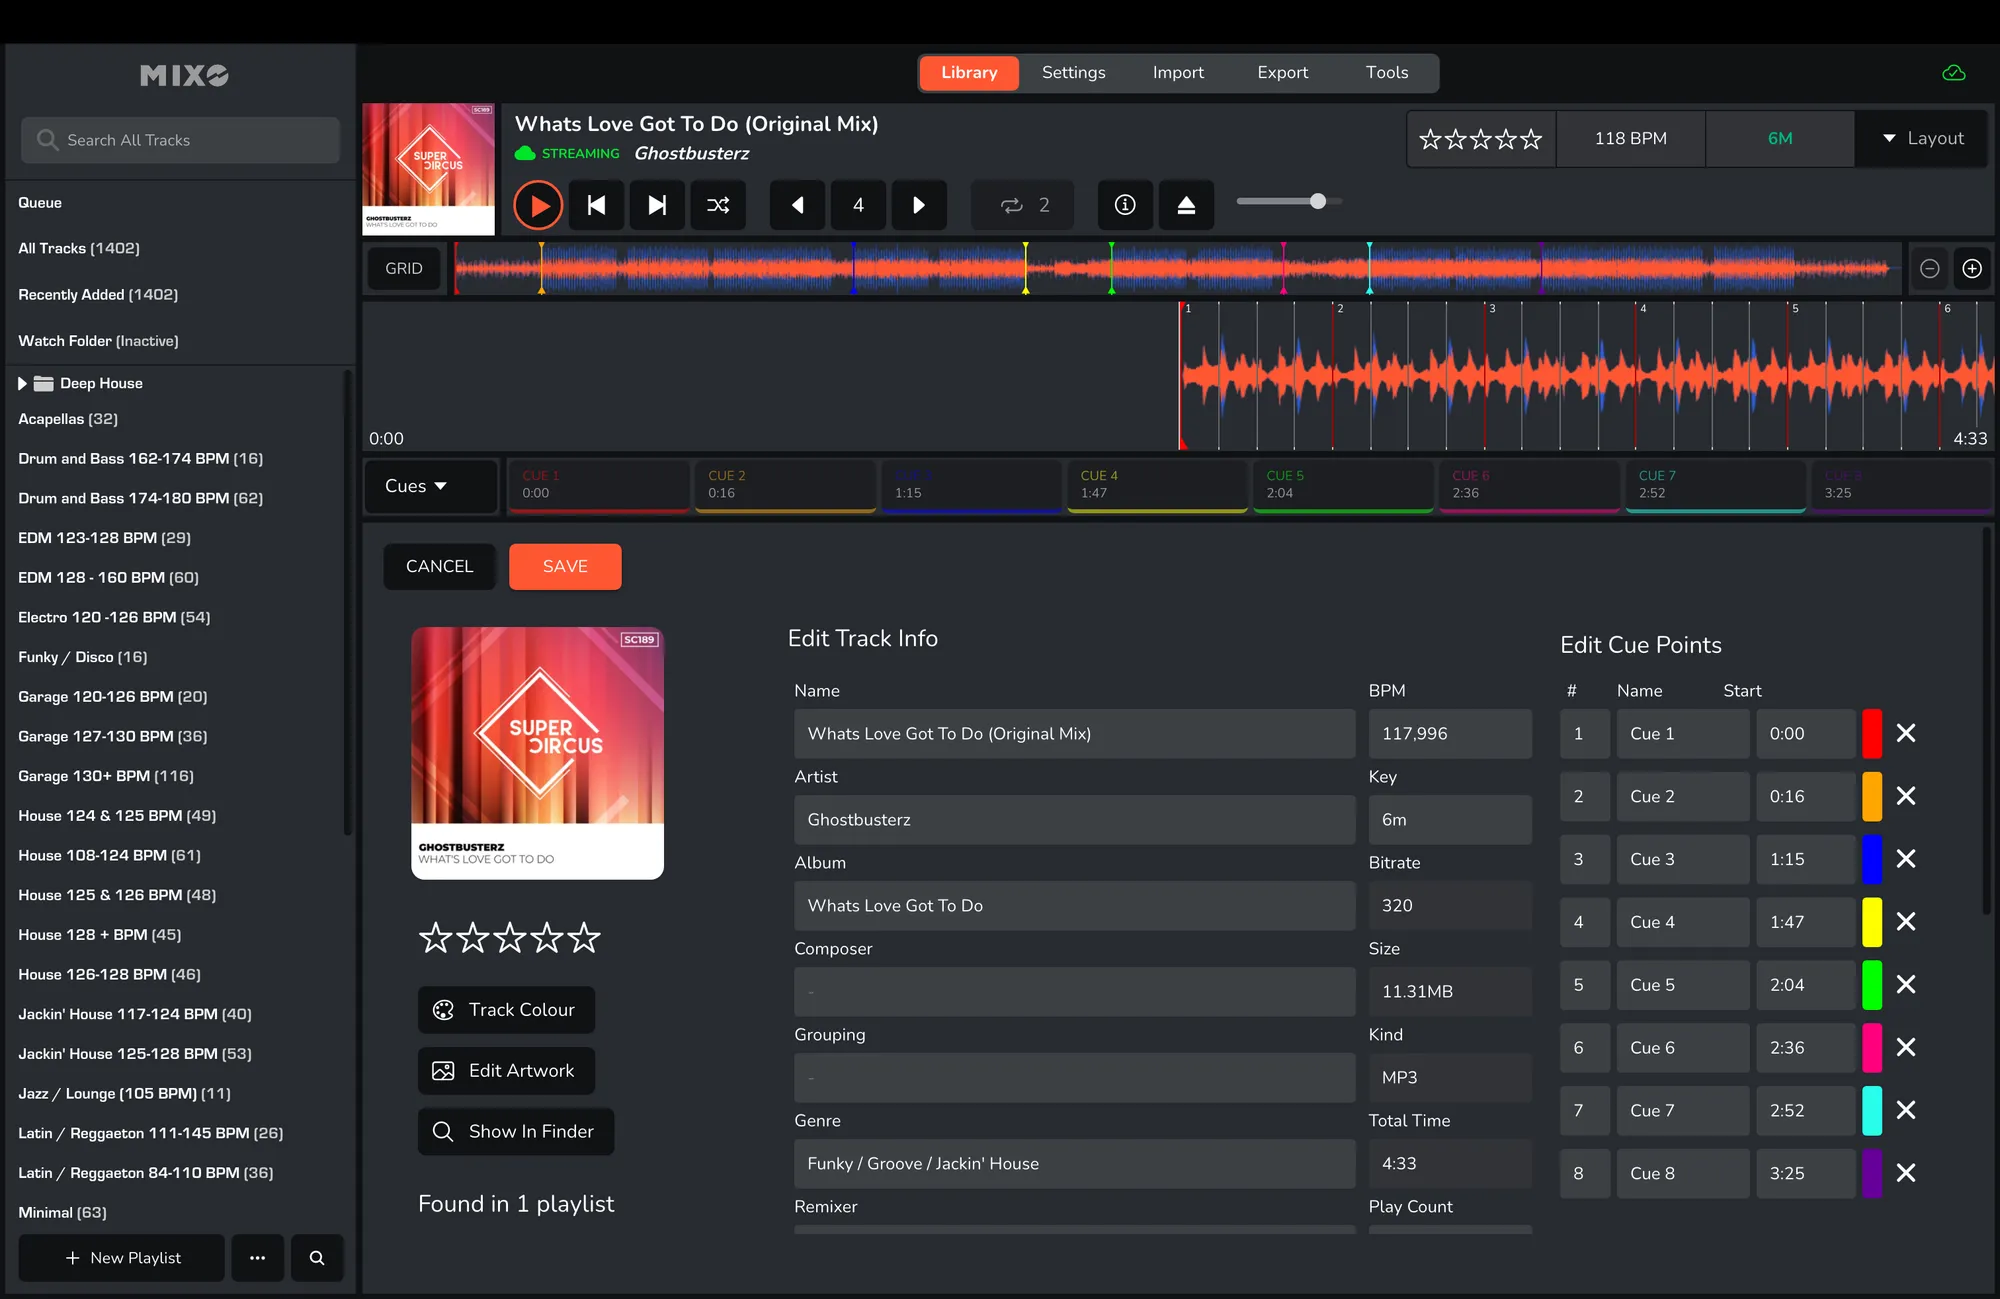Screen dimensions: 2000x1299
Task: Open the Layout dropdown
Action: 1922,139
